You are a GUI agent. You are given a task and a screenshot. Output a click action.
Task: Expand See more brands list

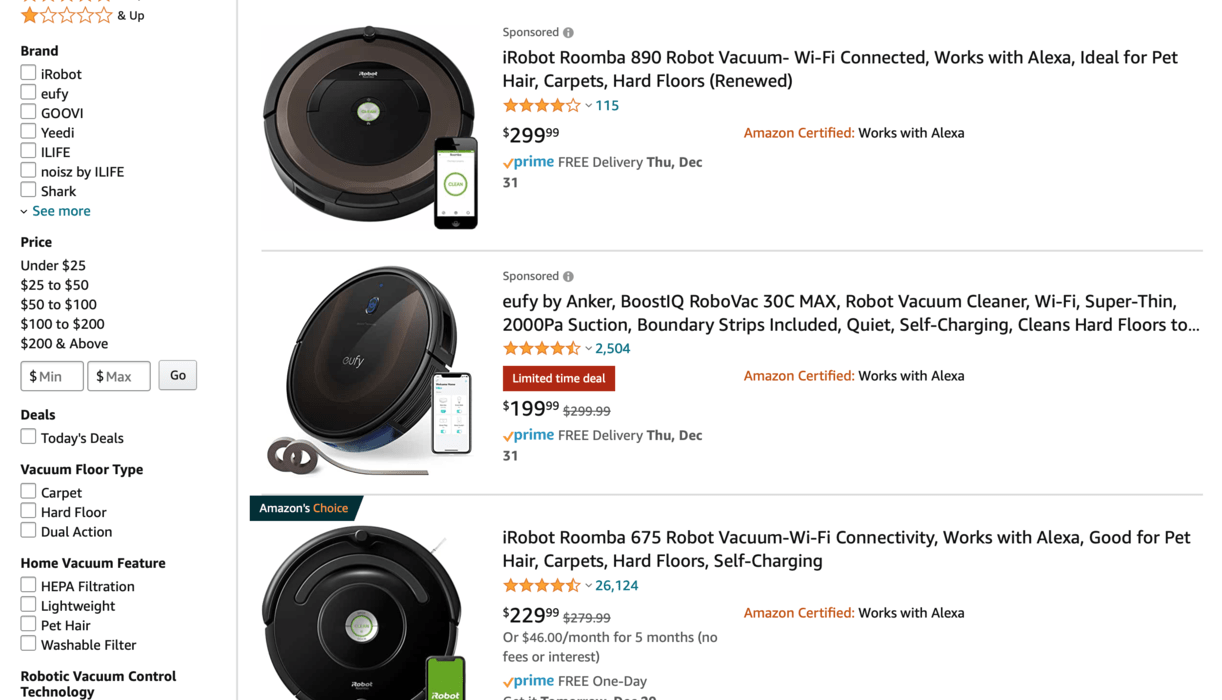55,210
